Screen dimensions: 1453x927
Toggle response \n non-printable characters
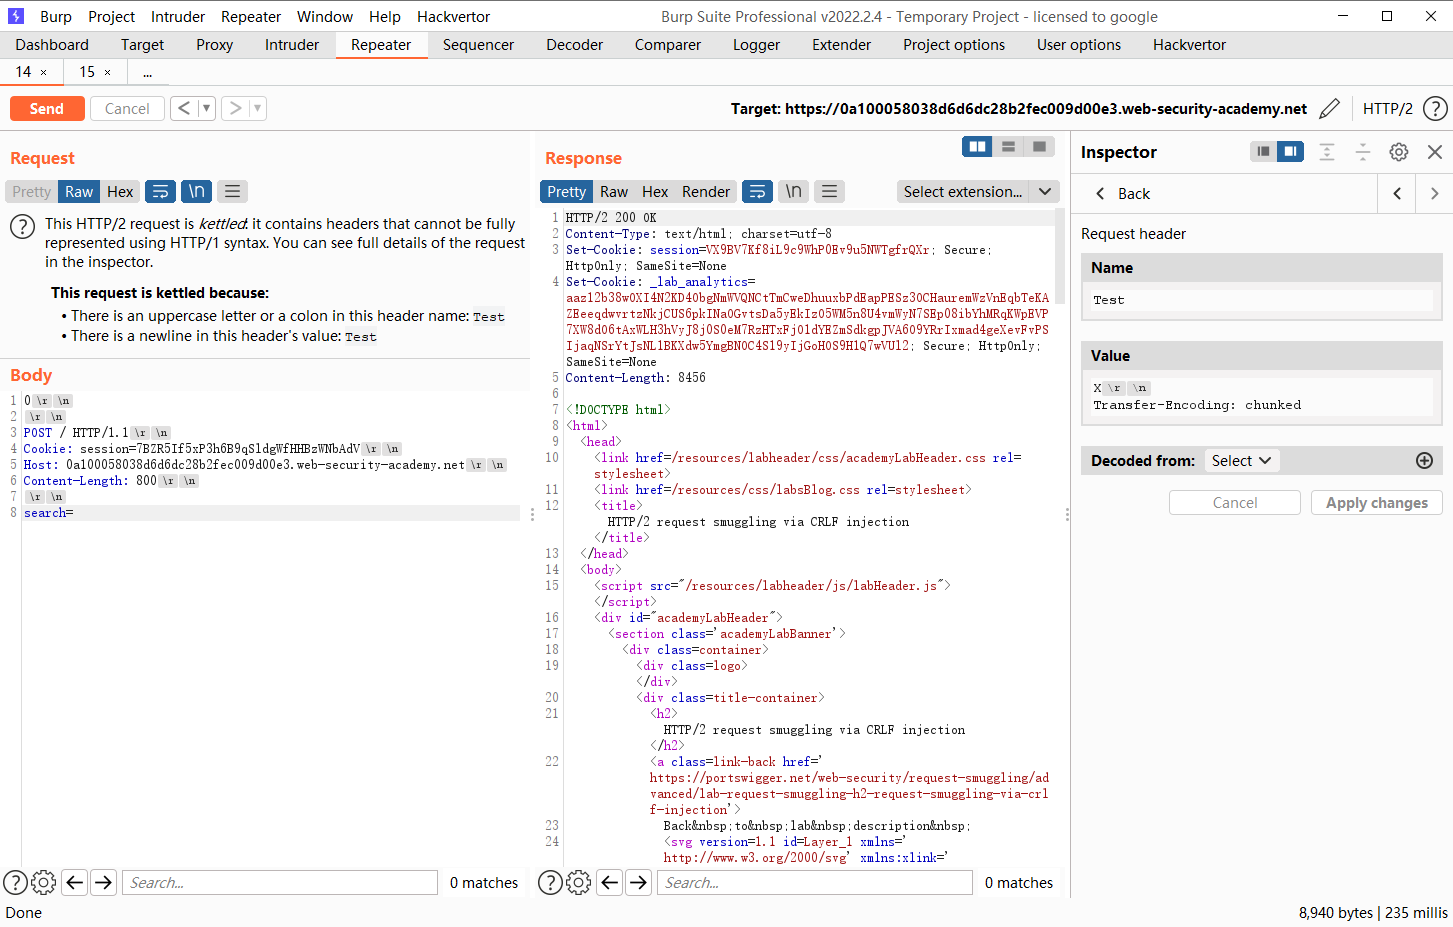794,192
